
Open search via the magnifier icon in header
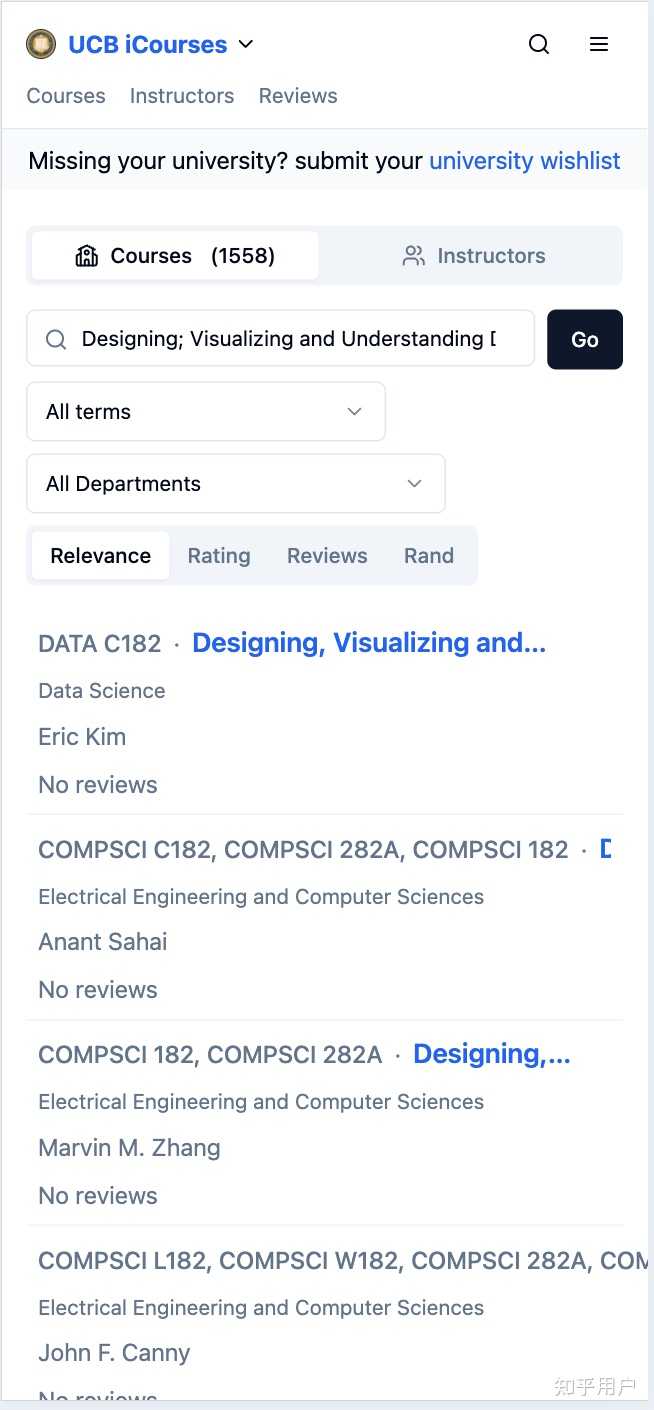click(539, 44)
